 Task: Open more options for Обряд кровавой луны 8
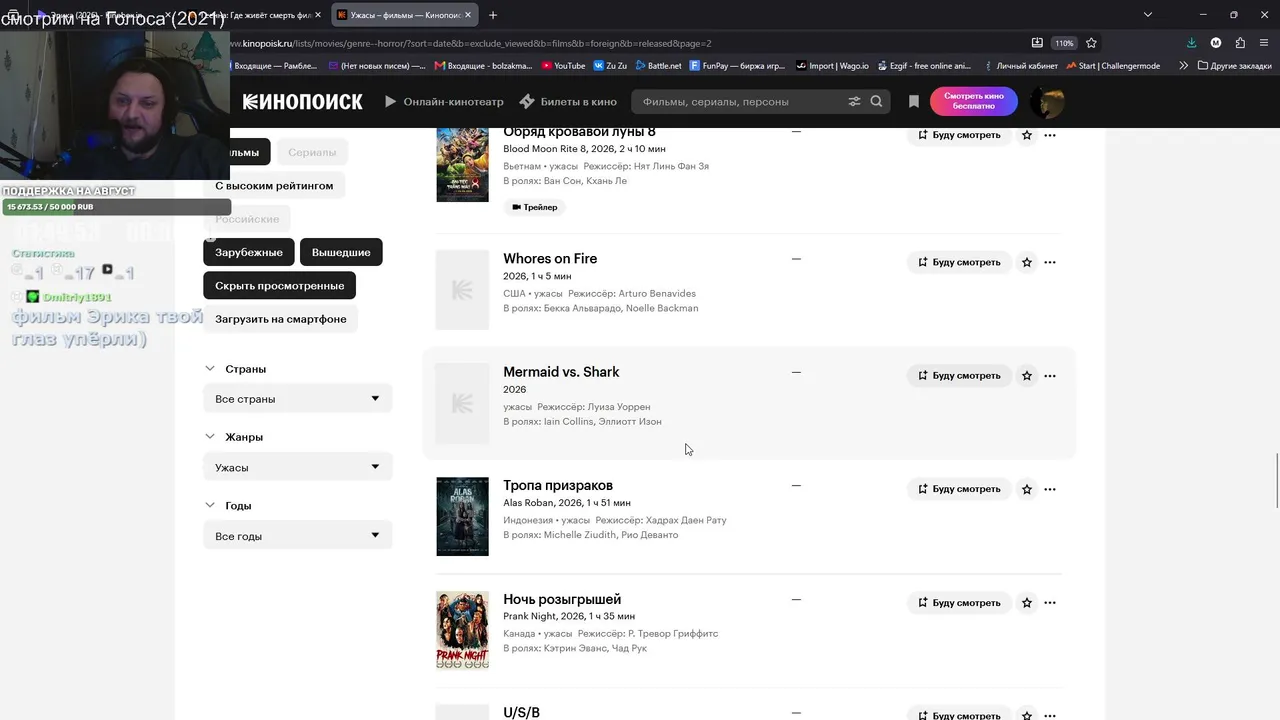1050,135
